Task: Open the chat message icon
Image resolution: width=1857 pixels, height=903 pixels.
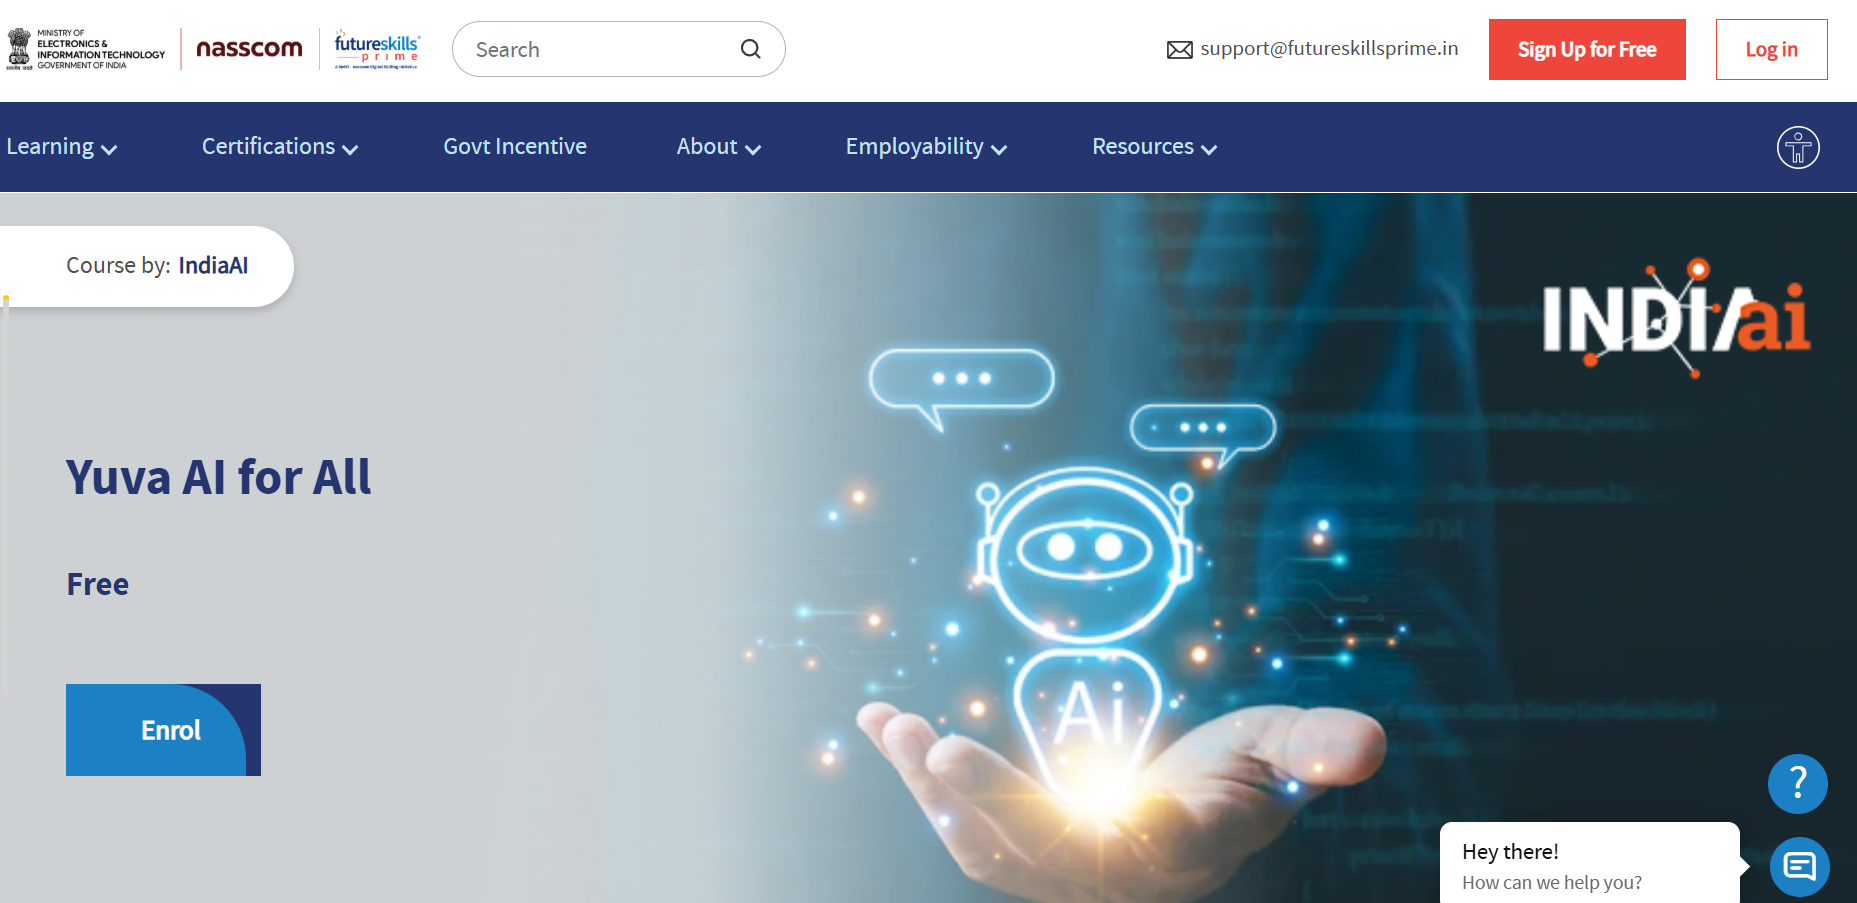Action: (x=1799, y=866)
